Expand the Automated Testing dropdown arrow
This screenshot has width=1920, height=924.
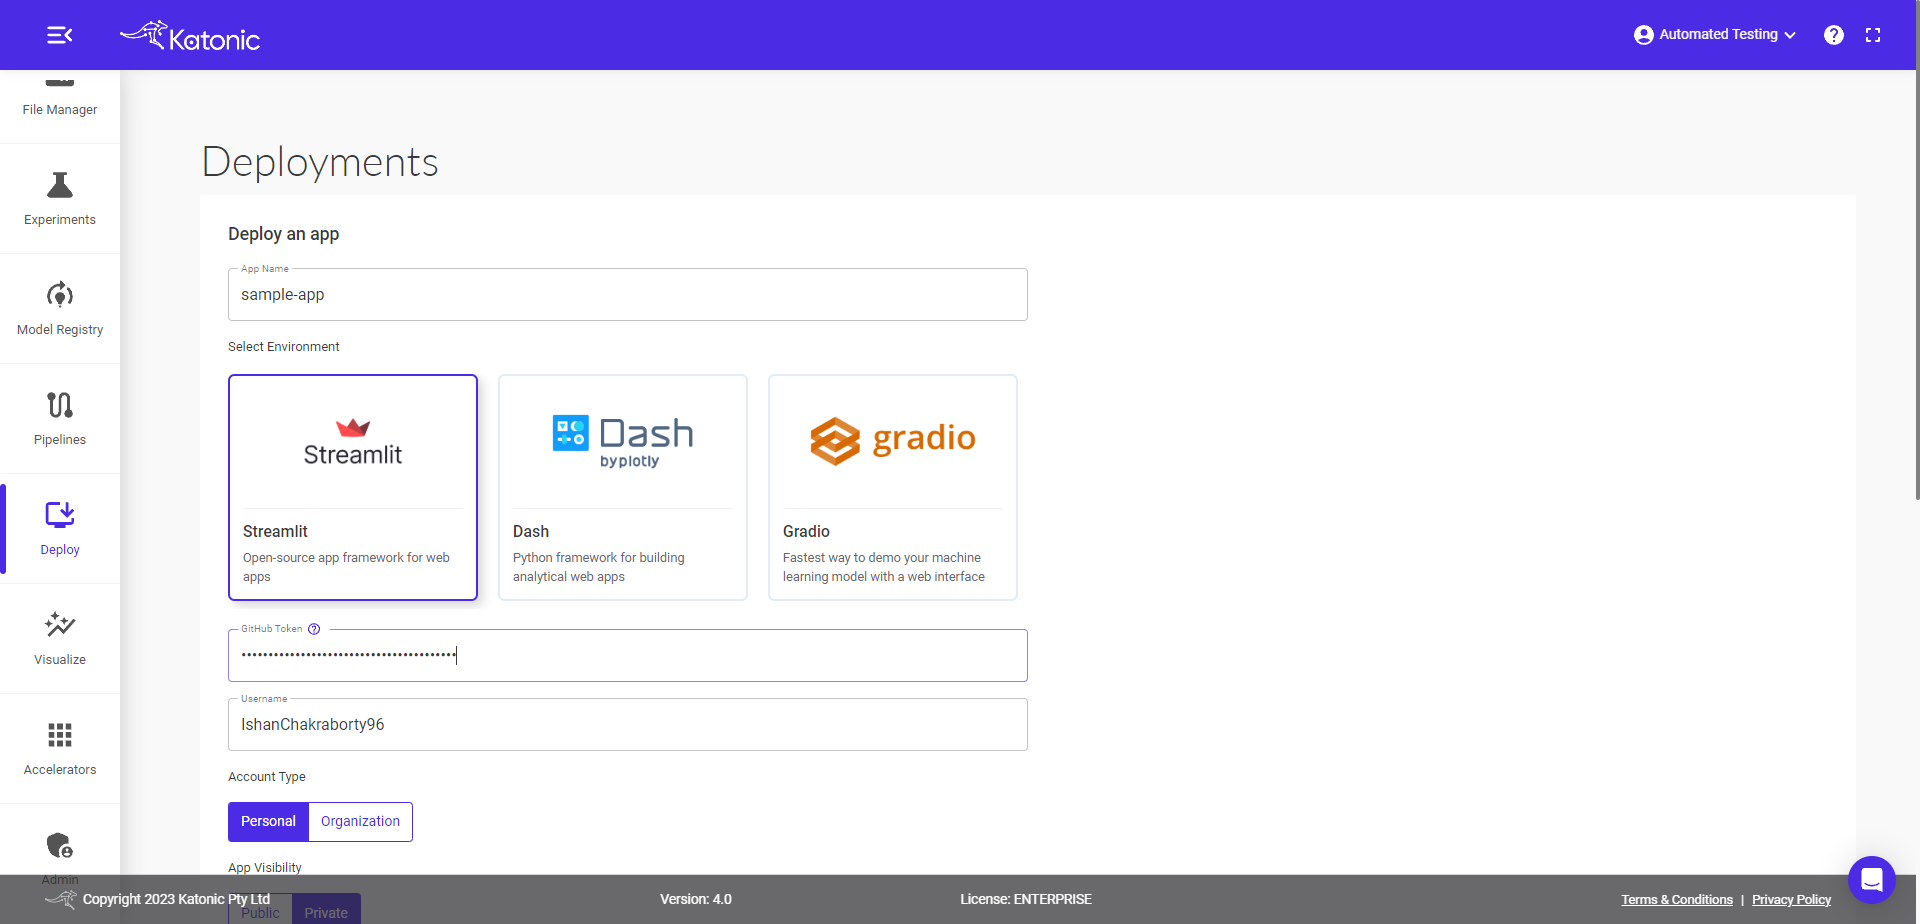pos(1790,35)
